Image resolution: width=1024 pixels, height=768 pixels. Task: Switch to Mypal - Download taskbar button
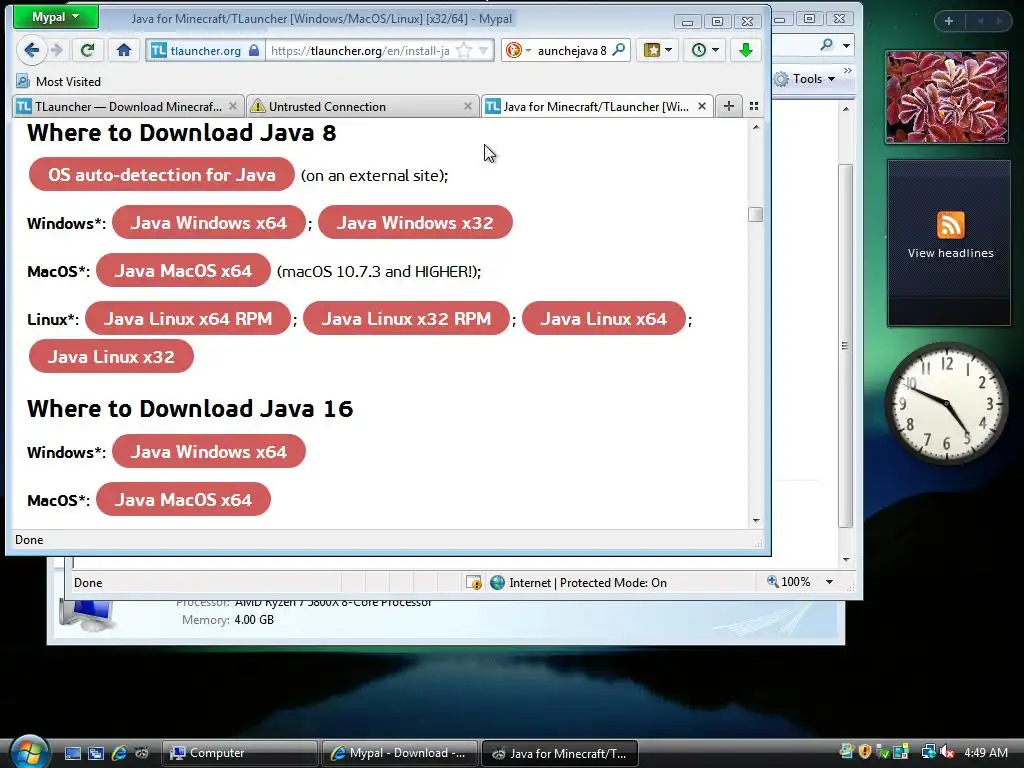coord(400,753)
